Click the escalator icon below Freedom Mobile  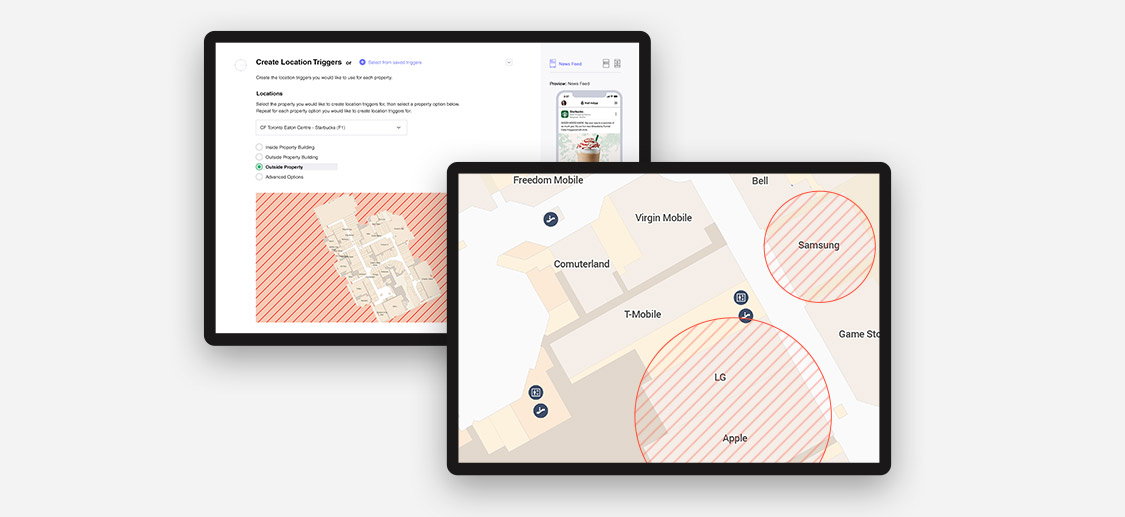pos(551,219)
